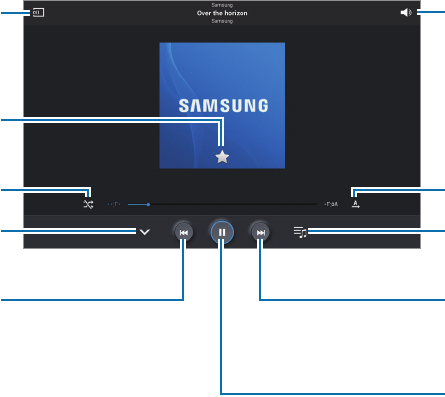The image size is (445, 397).
Task: Click the total duration label right of progress
Action: click(x=331, y=204)
